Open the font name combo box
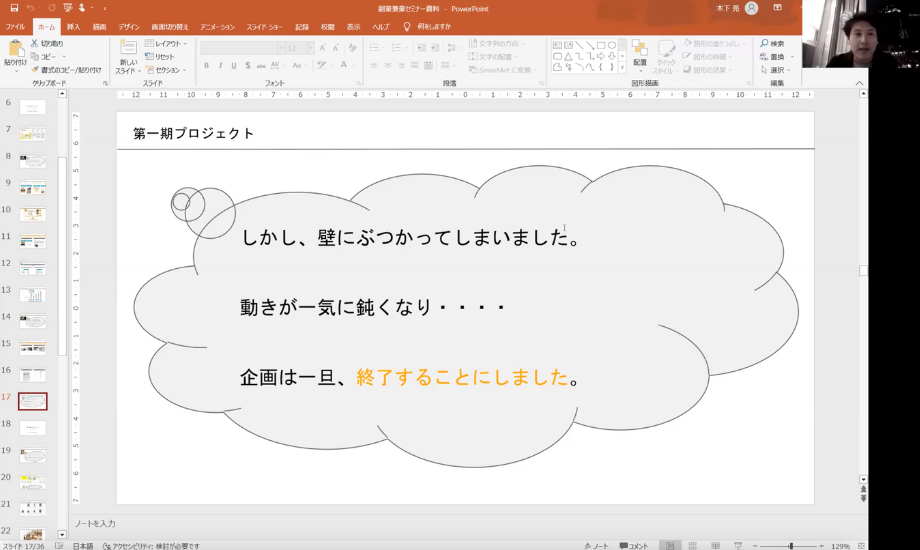Screen dimensions: 920x550 (x=242, y=48)
